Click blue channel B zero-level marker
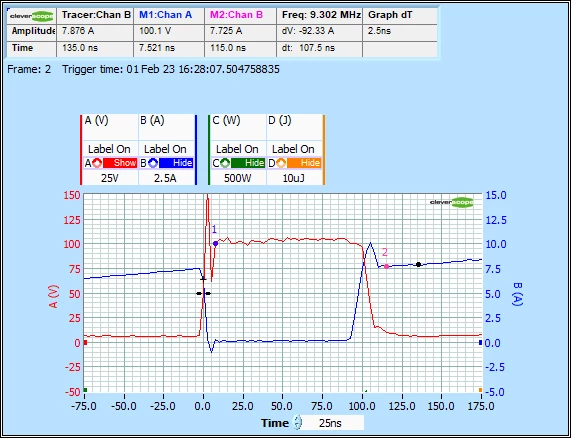The height and width of the screenshot is (438, 571). tap(480, 343)
